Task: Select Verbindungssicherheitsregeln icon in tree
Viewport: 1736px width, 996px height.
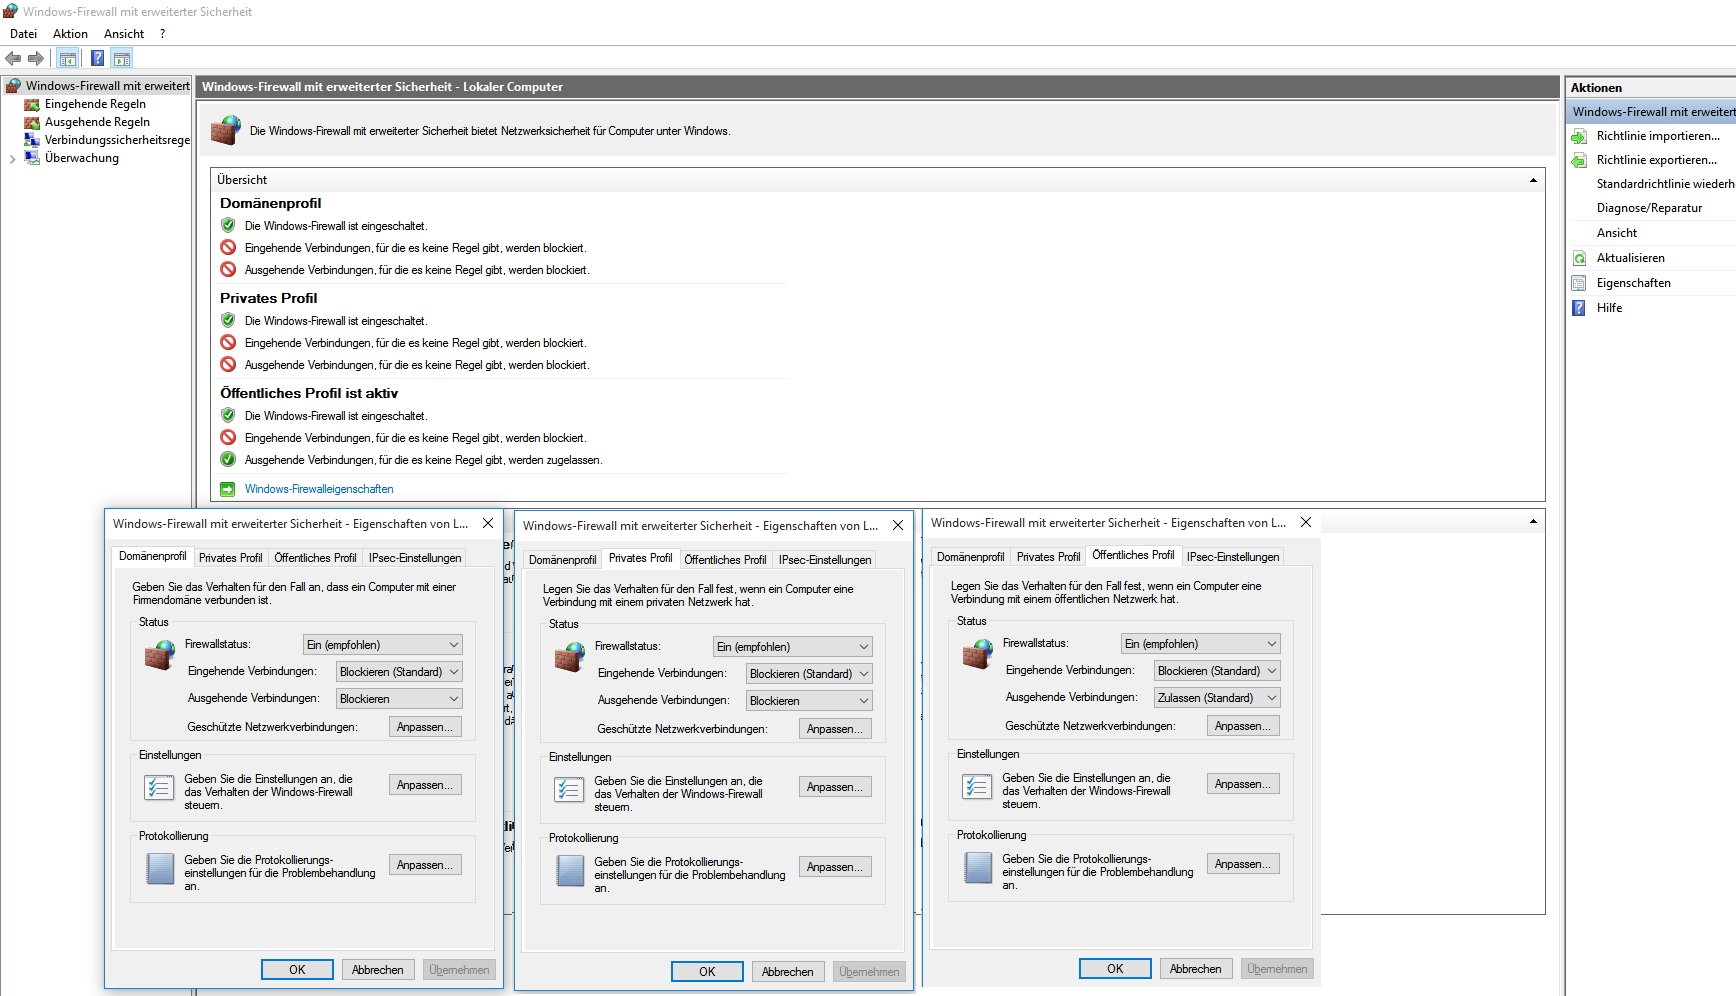Action: click(x=32, y=140)
